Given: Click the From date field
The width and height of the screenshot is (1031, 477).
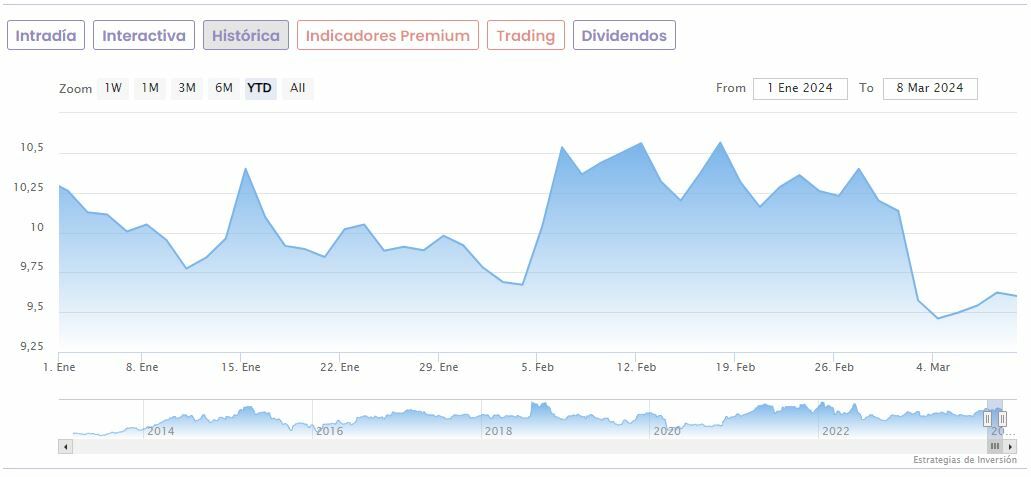Looking at the screenshot, I should click(x=800, y=88).
